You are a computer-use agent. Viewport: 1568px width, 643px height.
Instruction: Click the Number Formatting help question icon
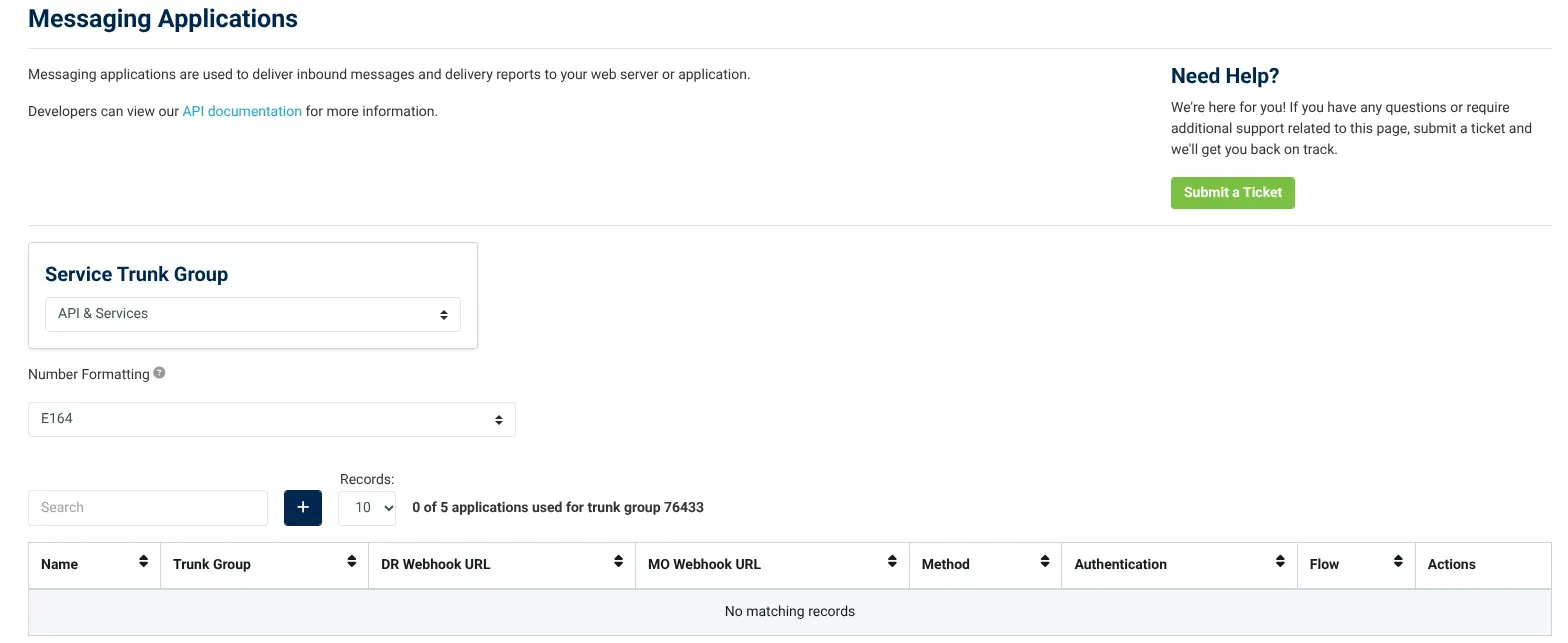point(159,373)
